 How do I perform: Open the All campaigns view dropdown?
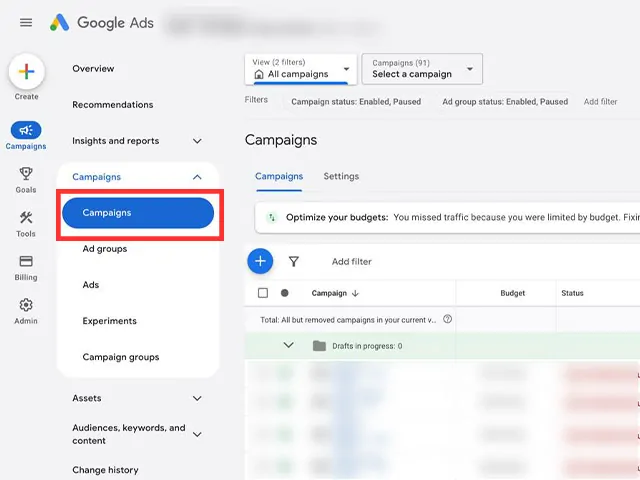[301, 69]
